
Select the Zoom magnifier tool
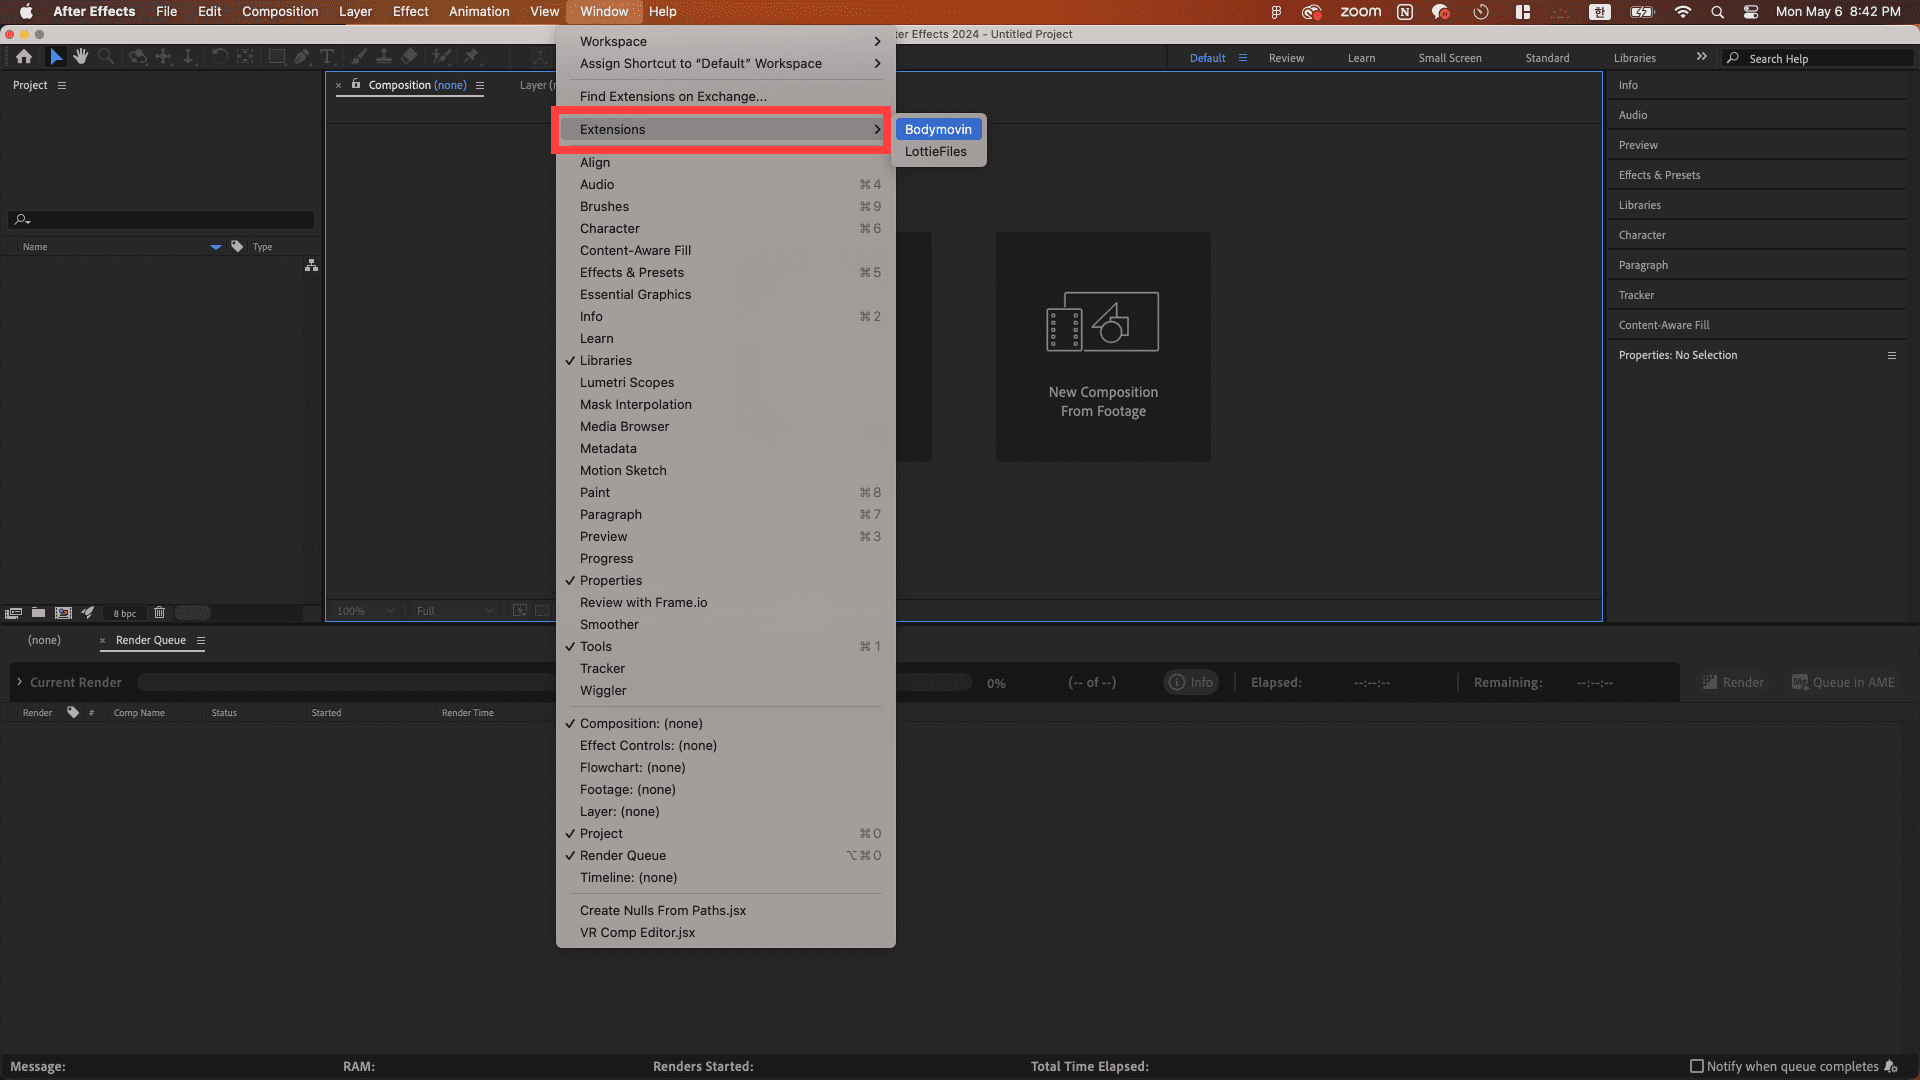(x=106, y=57)
